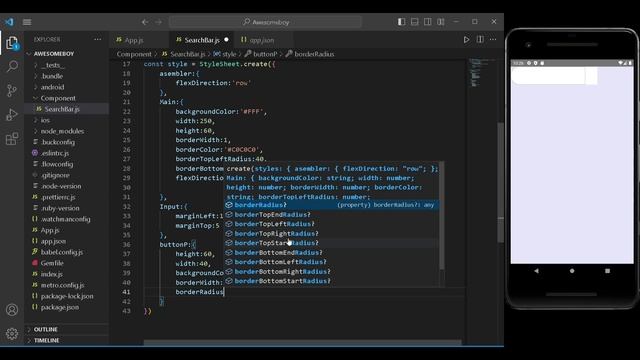Switch to the SearchBar.js tab
The width and height of the screenshot is (640, 360).
click(202, 40)
